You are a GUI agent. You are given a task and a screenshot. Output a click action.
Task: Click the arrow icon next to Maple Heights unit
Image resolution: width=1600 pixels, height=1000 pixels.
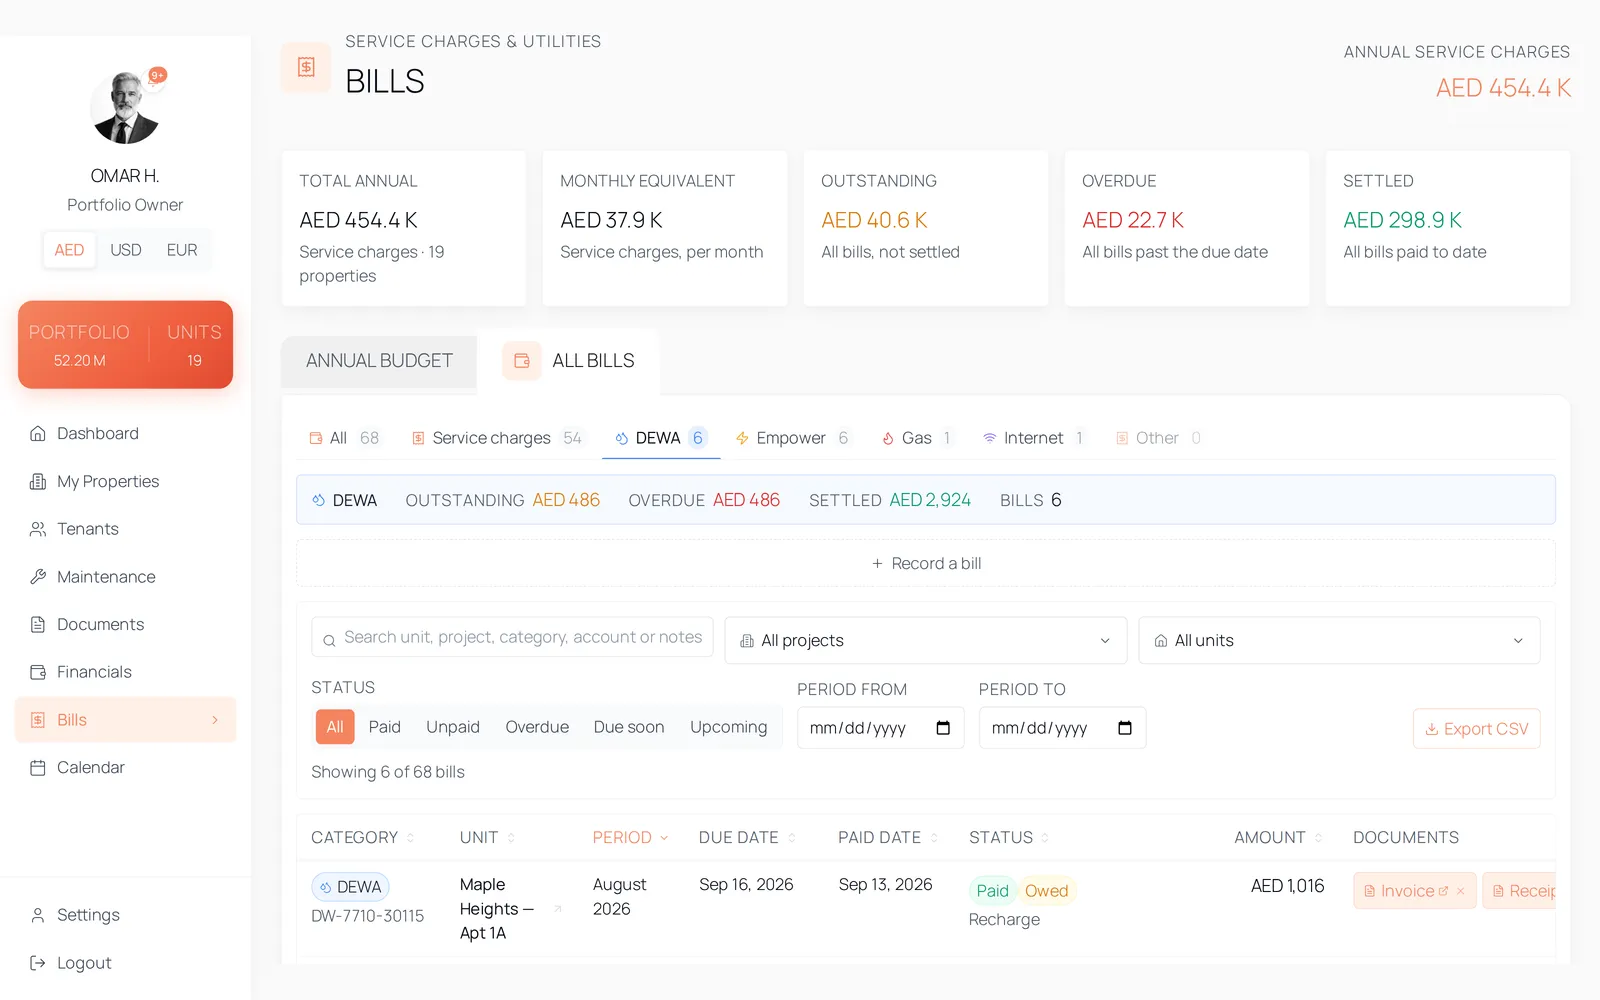(558, 909)
